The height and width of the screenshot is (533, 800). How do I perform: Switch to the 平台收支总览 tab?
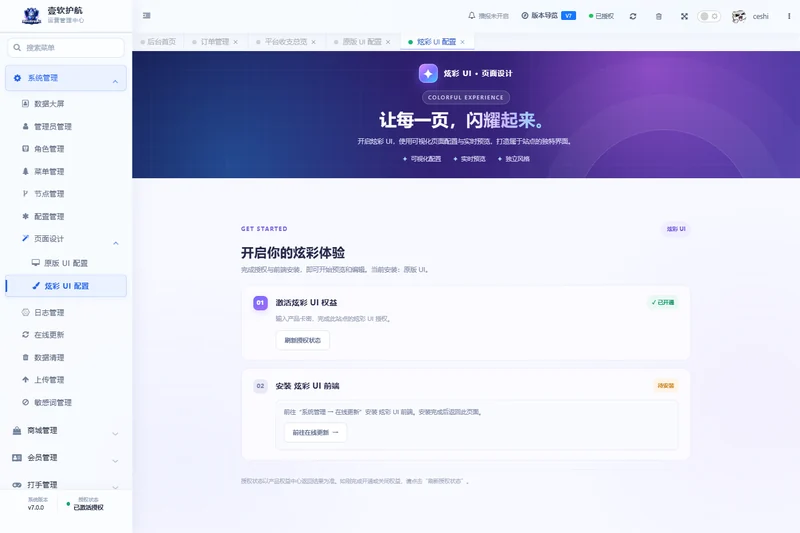click(286, 42)
